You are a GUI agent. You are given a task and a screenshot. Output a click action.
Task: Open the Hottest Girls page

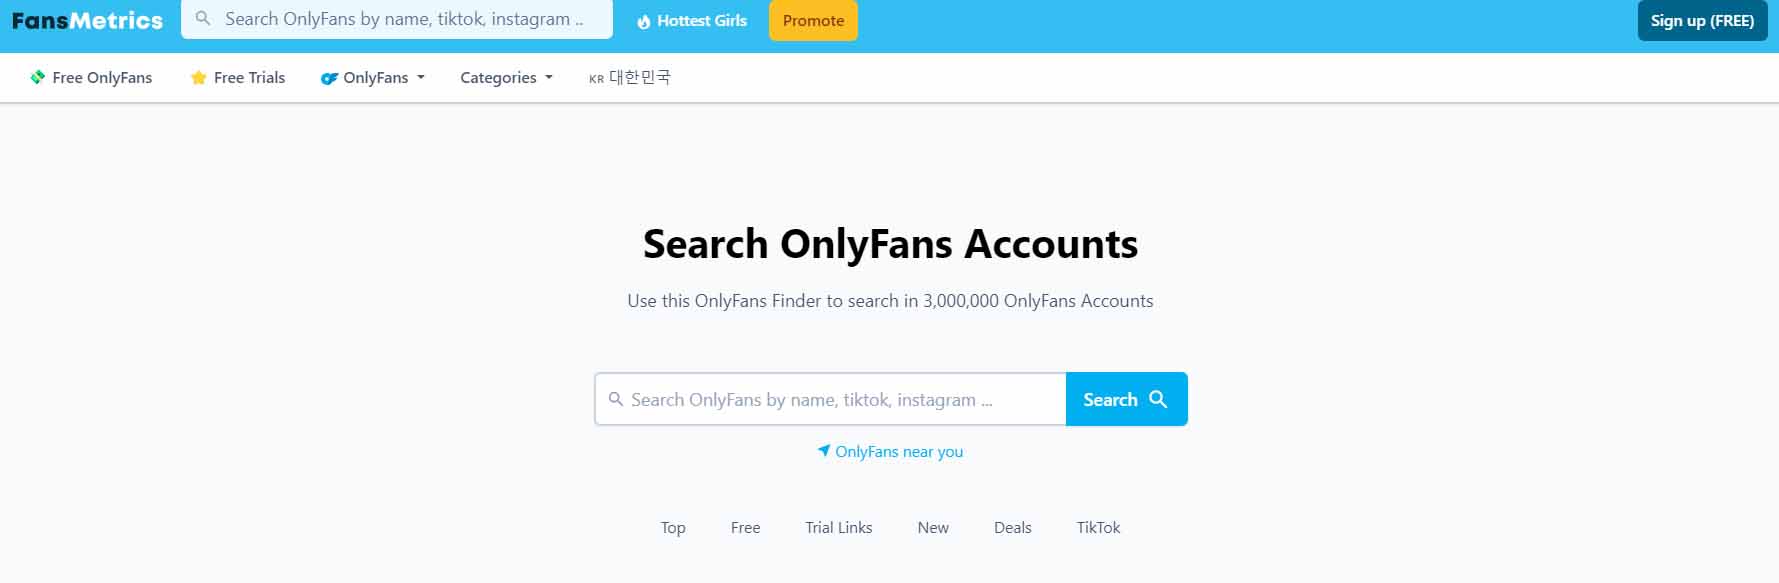(x=701, y=19)
